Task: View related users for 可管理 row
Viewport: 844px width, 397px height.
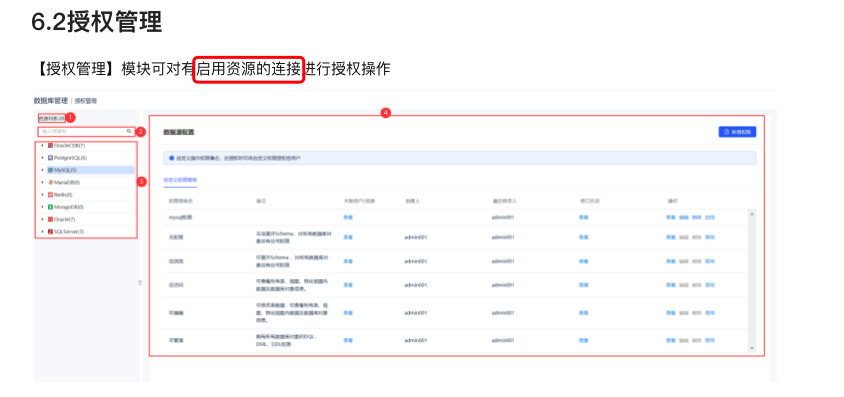Action: tap(348, 341)
